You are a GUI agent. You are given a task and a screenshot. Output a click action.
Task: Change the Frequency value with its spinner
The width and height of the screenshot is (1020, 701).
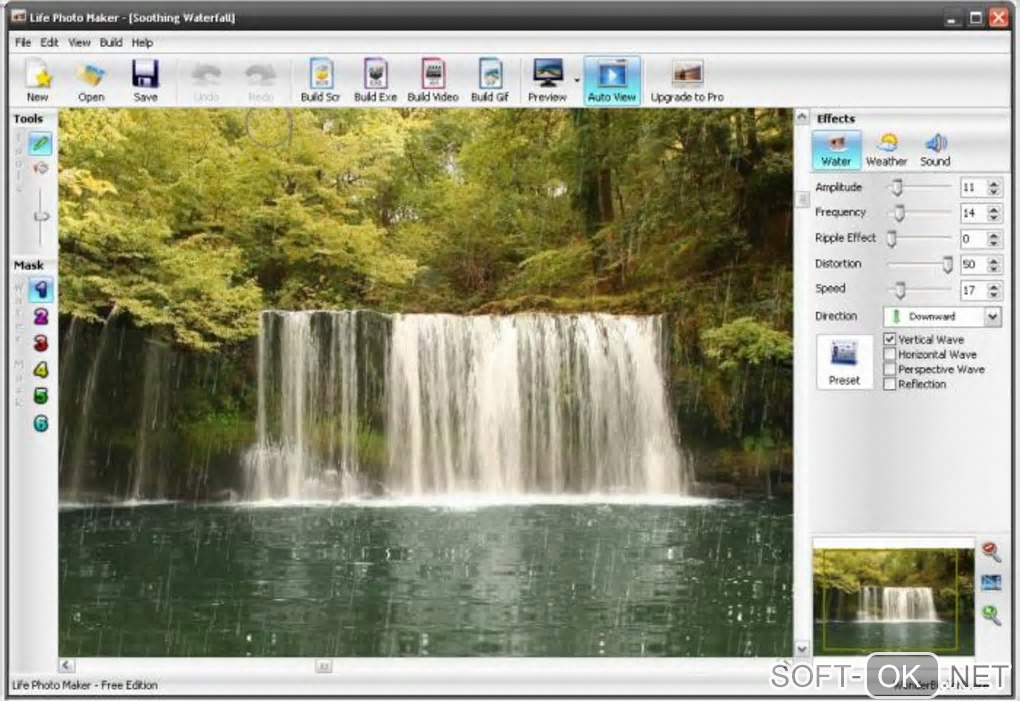993,213
